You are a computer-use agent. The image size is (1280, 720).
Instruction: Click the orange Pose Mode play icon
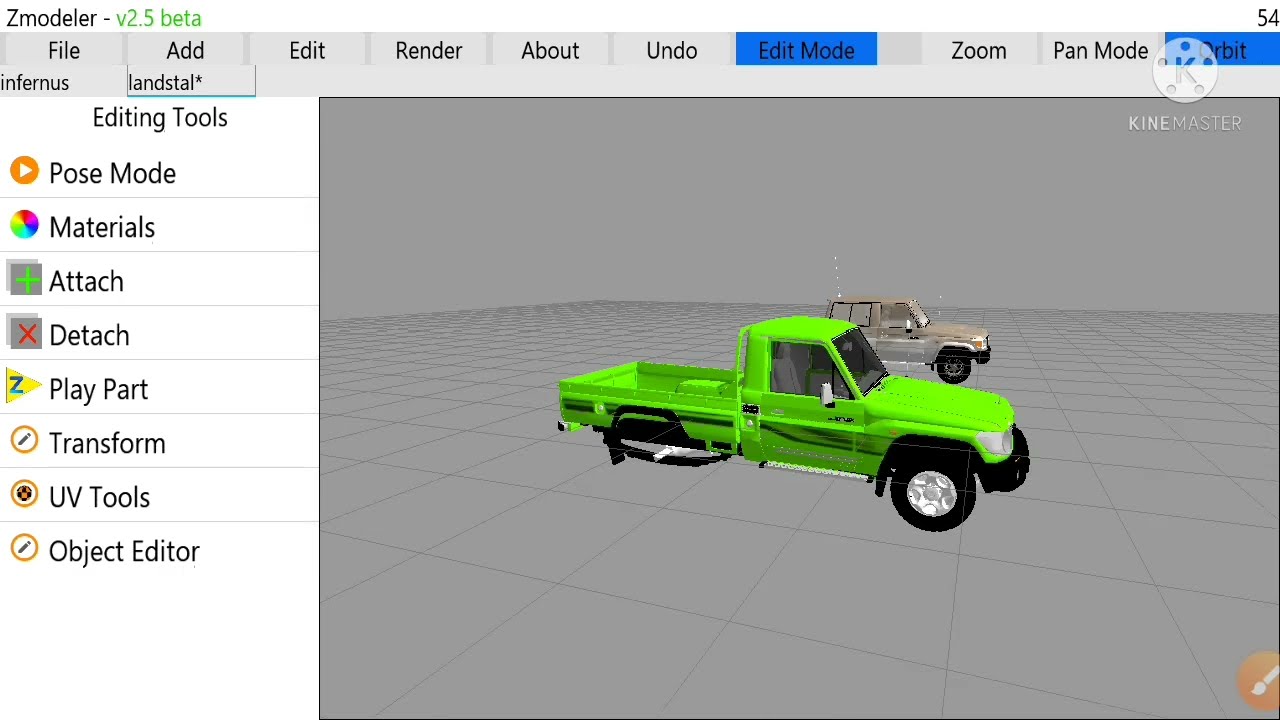24,172
